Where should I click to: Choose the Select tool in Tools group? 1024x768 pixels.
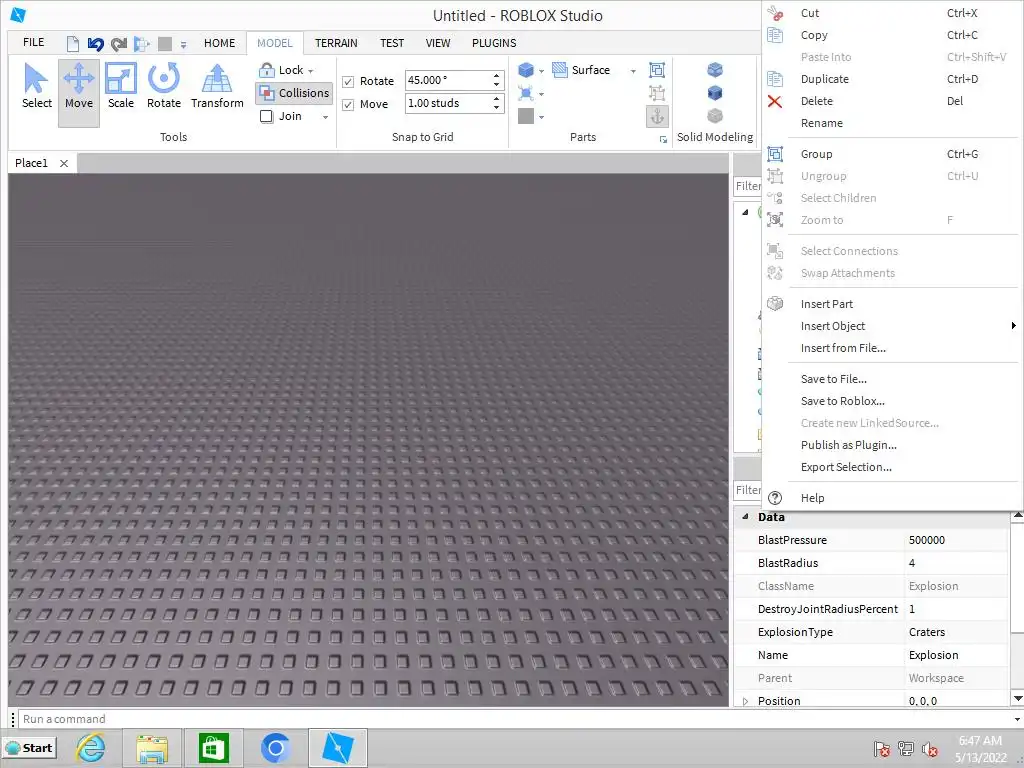pos(37,87)
